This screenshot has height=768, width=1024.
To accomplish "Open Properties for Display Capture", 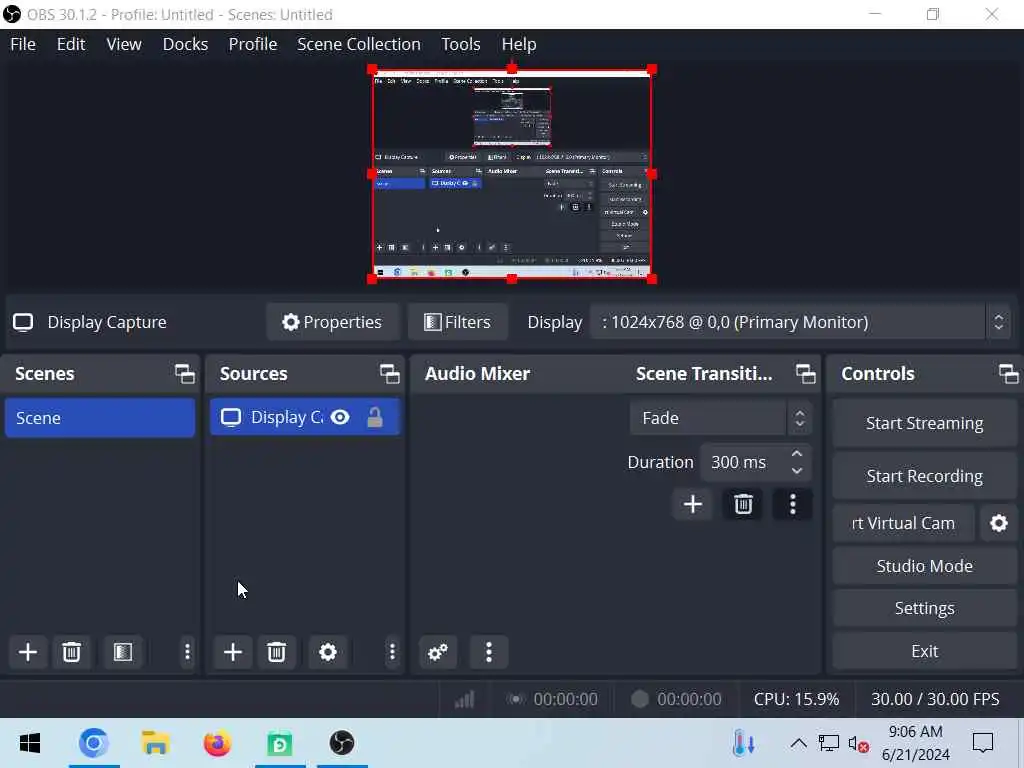I will click(x=332, y=323).
